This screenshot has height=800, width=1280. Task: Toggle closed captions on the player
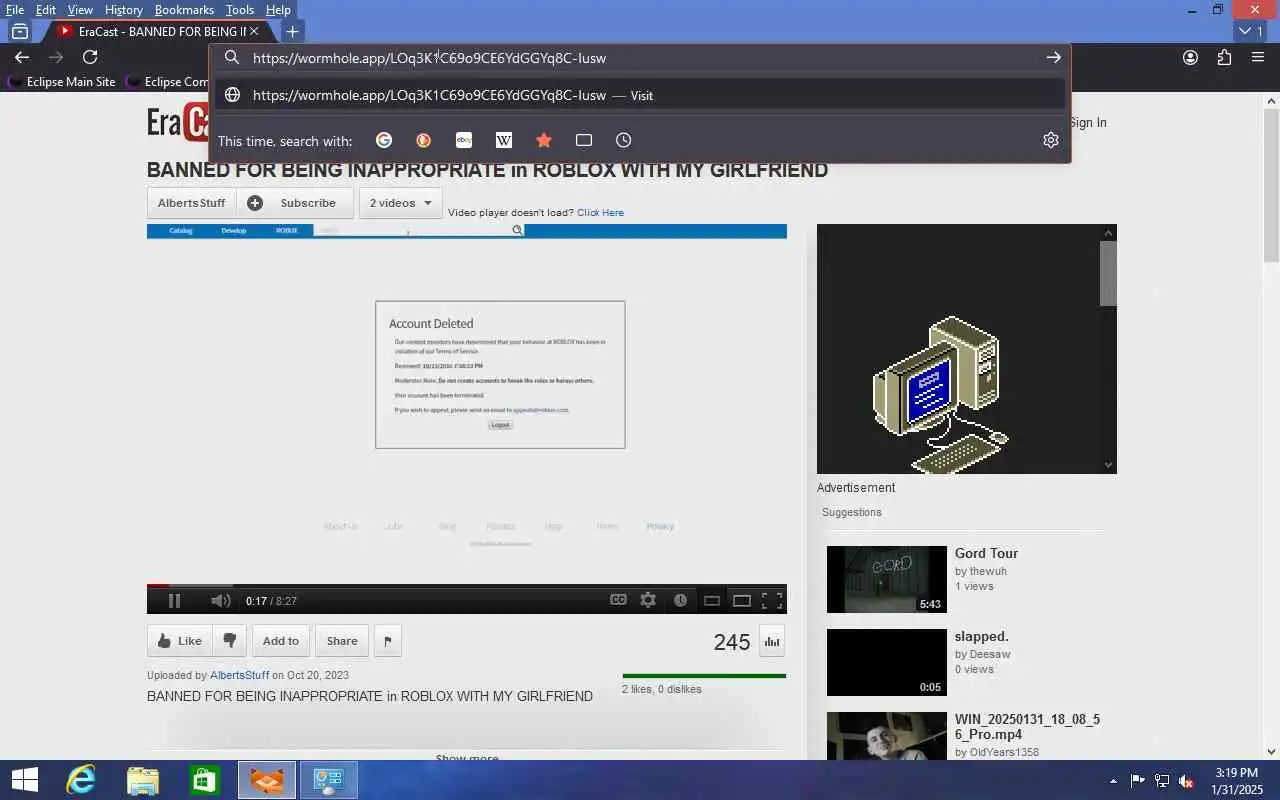tap(618, 600)
